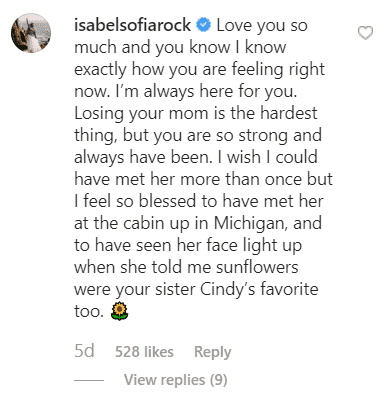Screen dimensions: 386x396
Task: Click the sunflower emoji
Action: coord(120,311)
